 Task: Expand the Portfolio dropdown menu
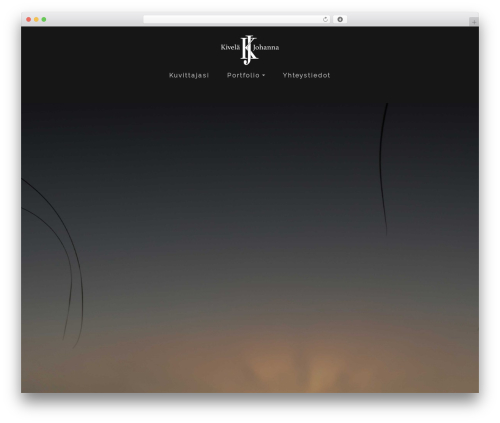(x=246, y=75)
